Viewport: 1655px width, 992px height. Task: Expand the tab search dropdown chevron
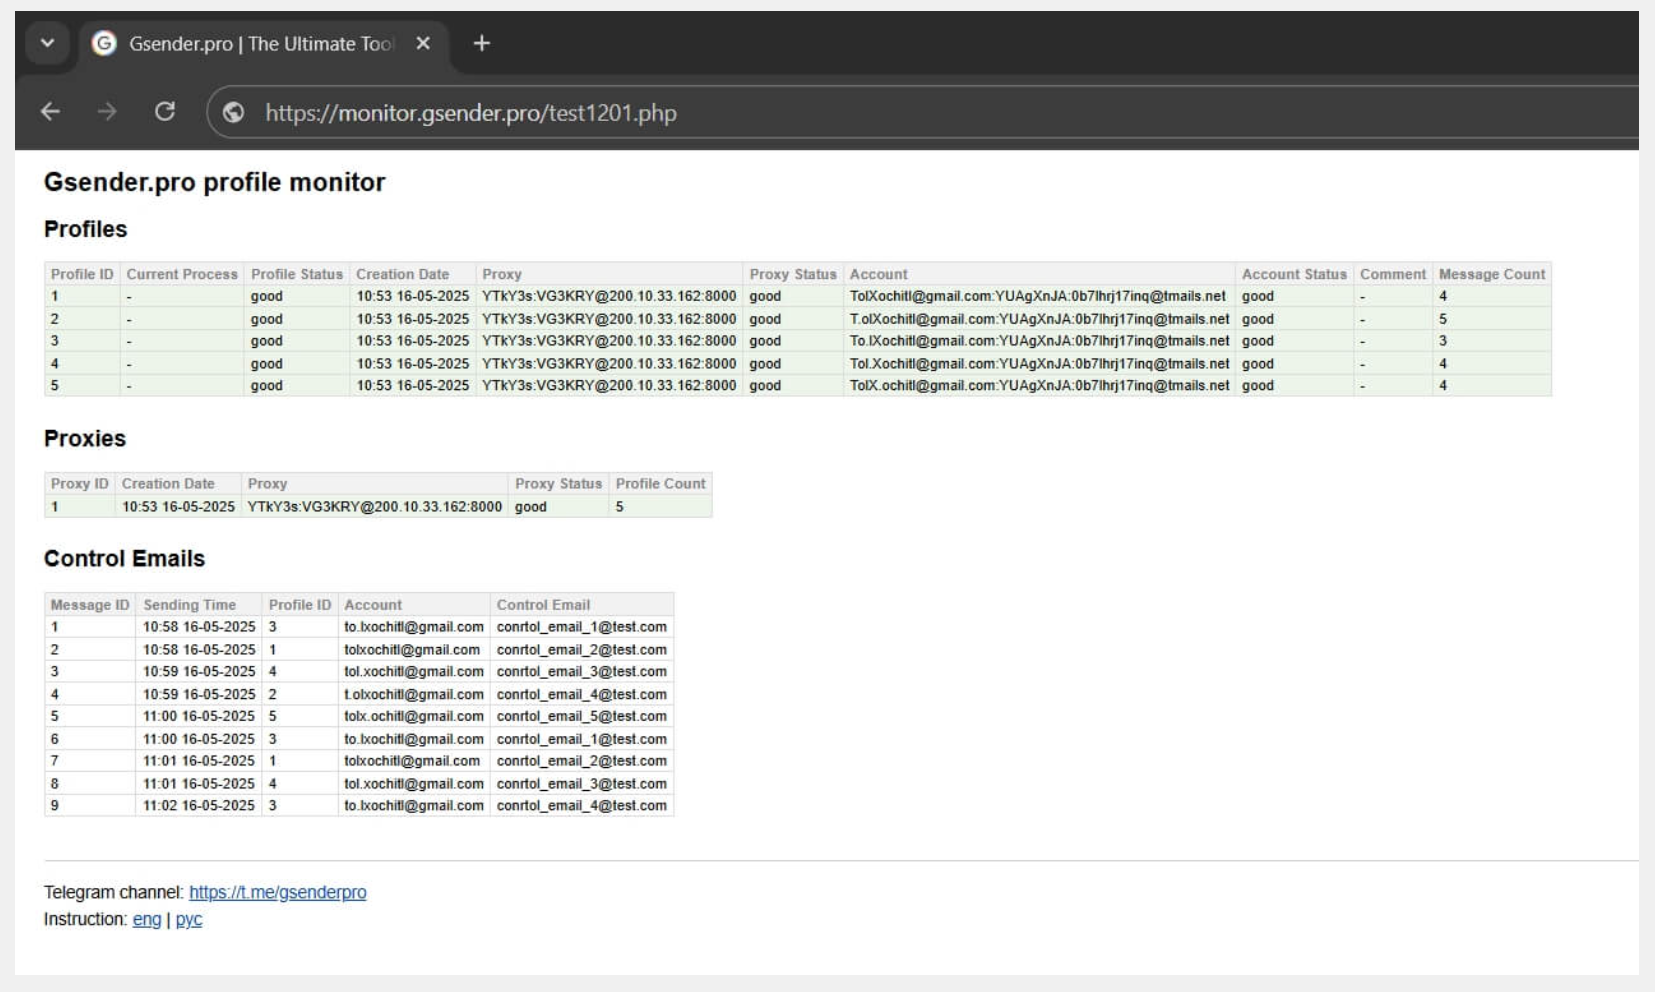pyautogui.click(x=47, y=43)
